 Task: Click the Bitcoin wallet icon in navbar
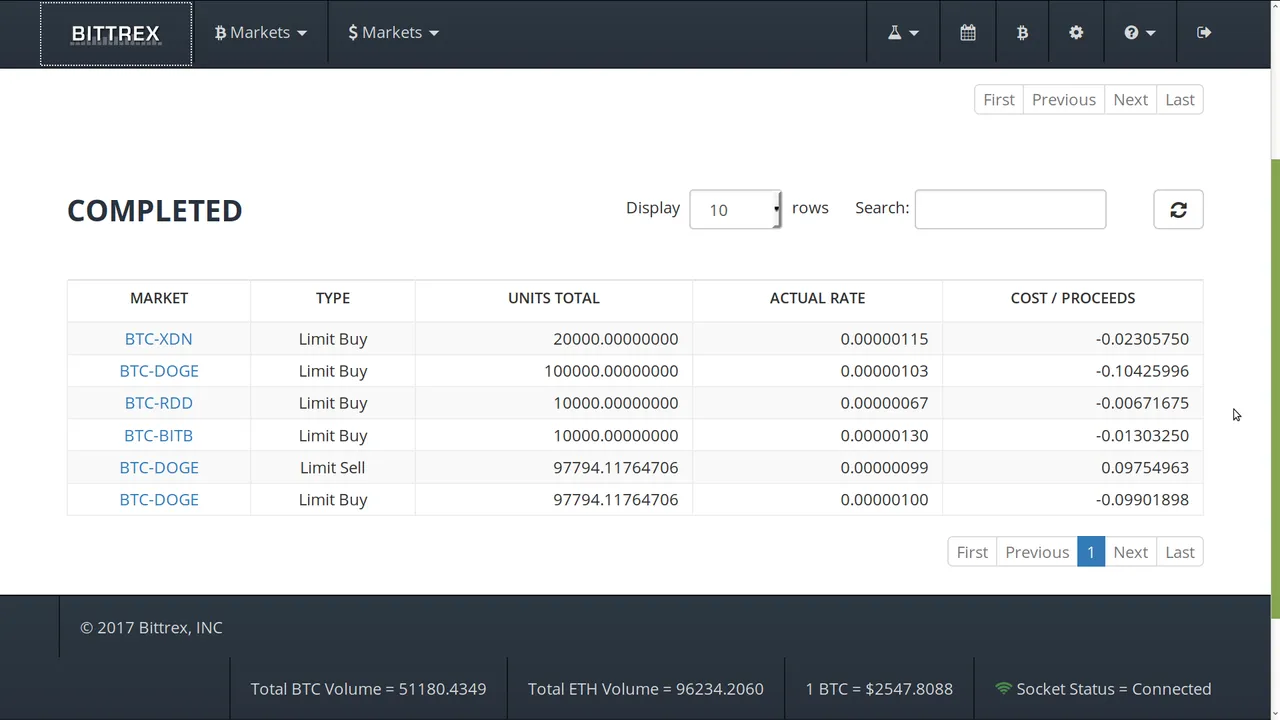point(1022,33)
